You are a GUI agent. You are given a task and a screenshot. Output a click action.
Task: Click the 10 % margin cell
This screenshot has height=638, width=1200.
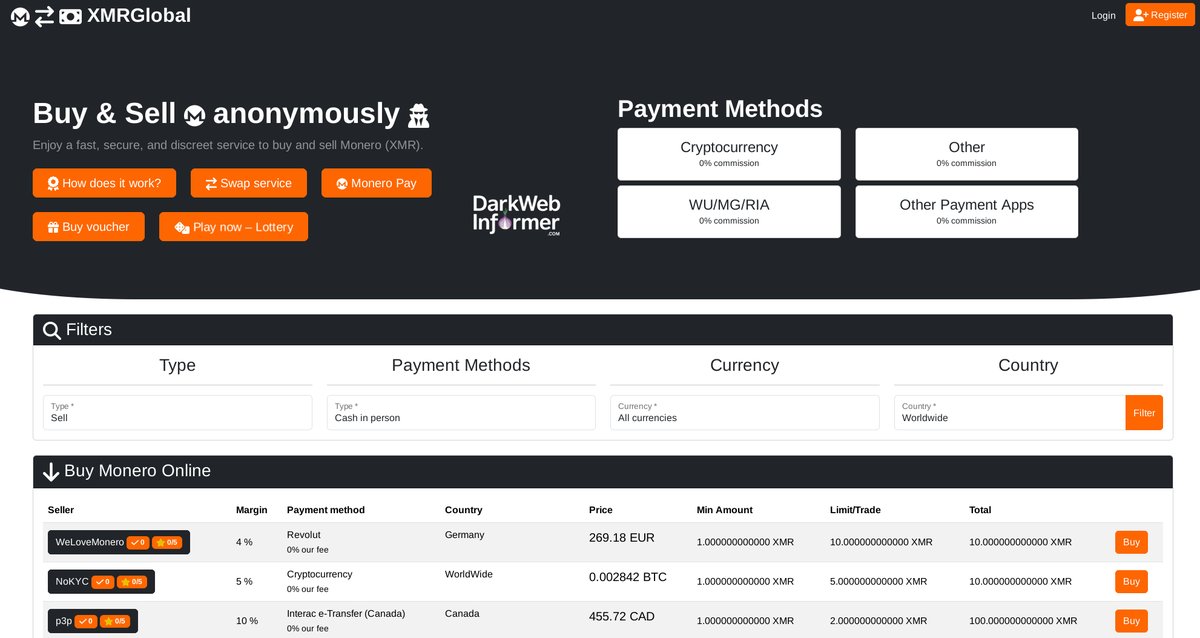(247, 621)
